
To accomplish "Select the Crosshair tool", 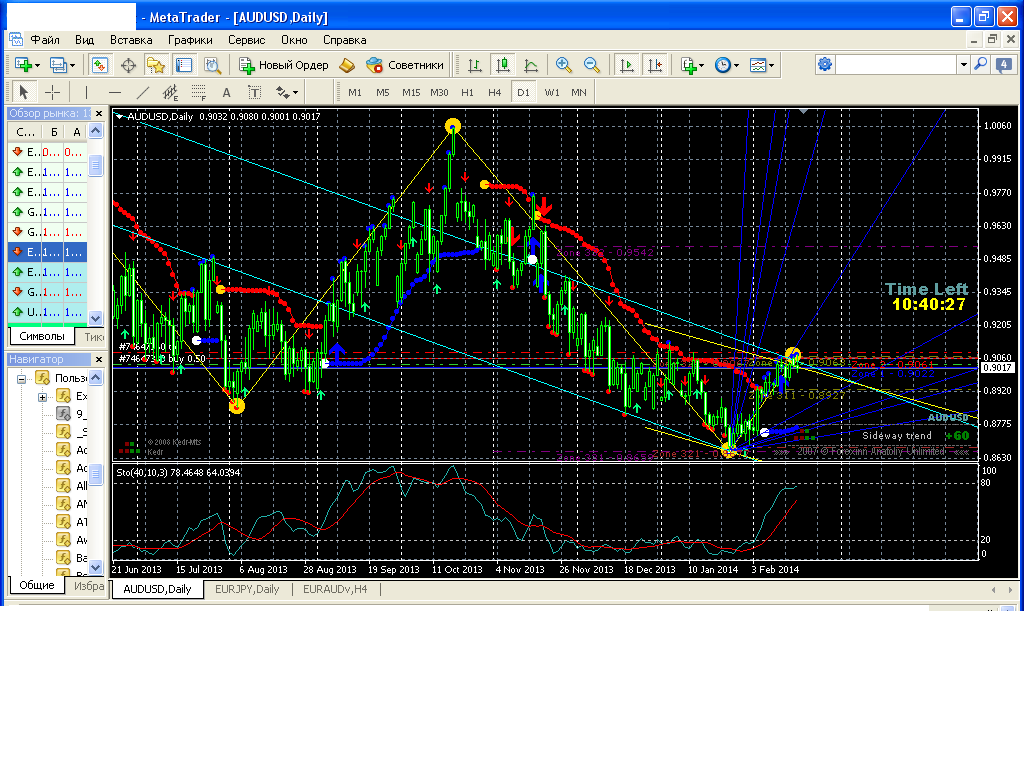I will [x=53, y=92].
